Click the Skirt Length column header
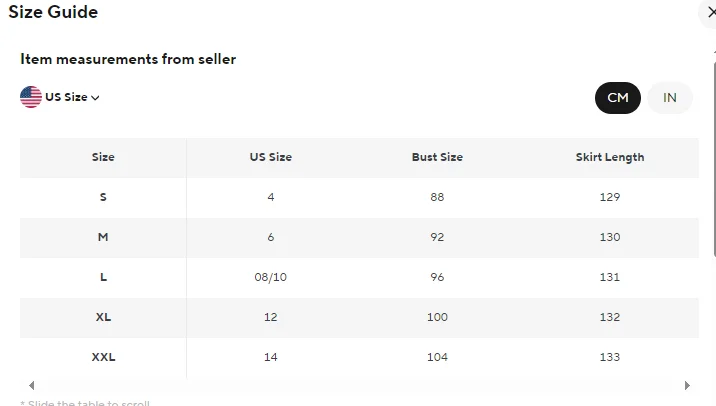The image size is (716, 406). click(x=610, y=157)
